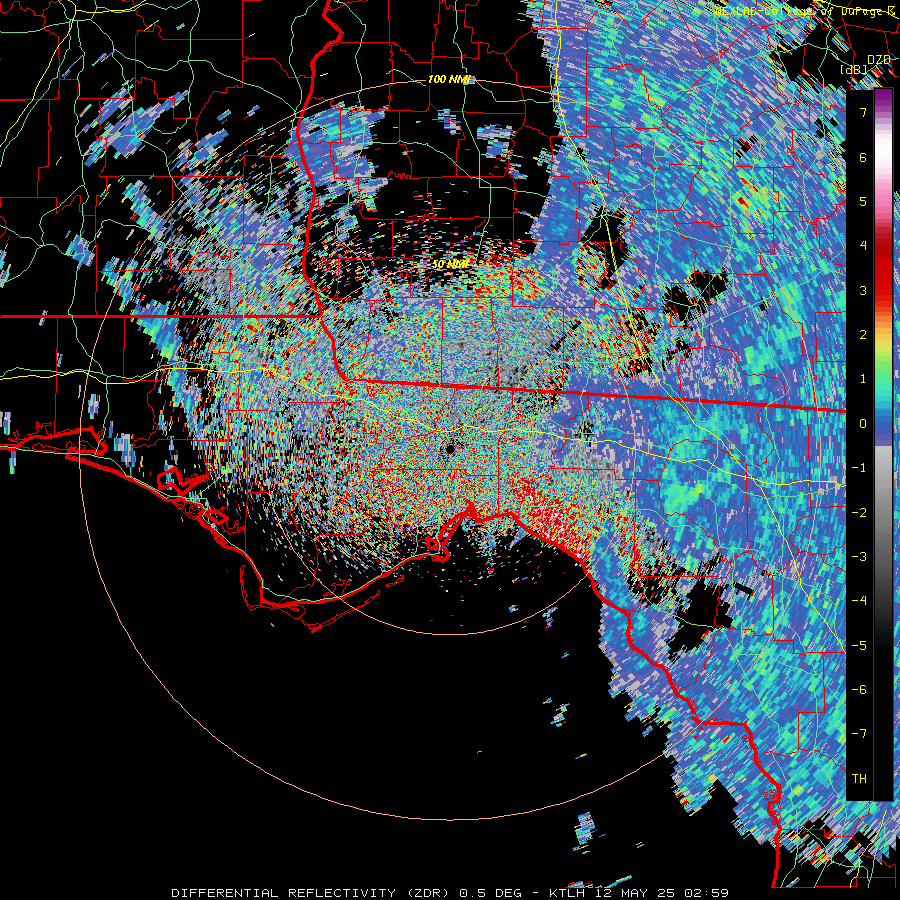Click the purple top of the color bar

[x=883, y=100]
